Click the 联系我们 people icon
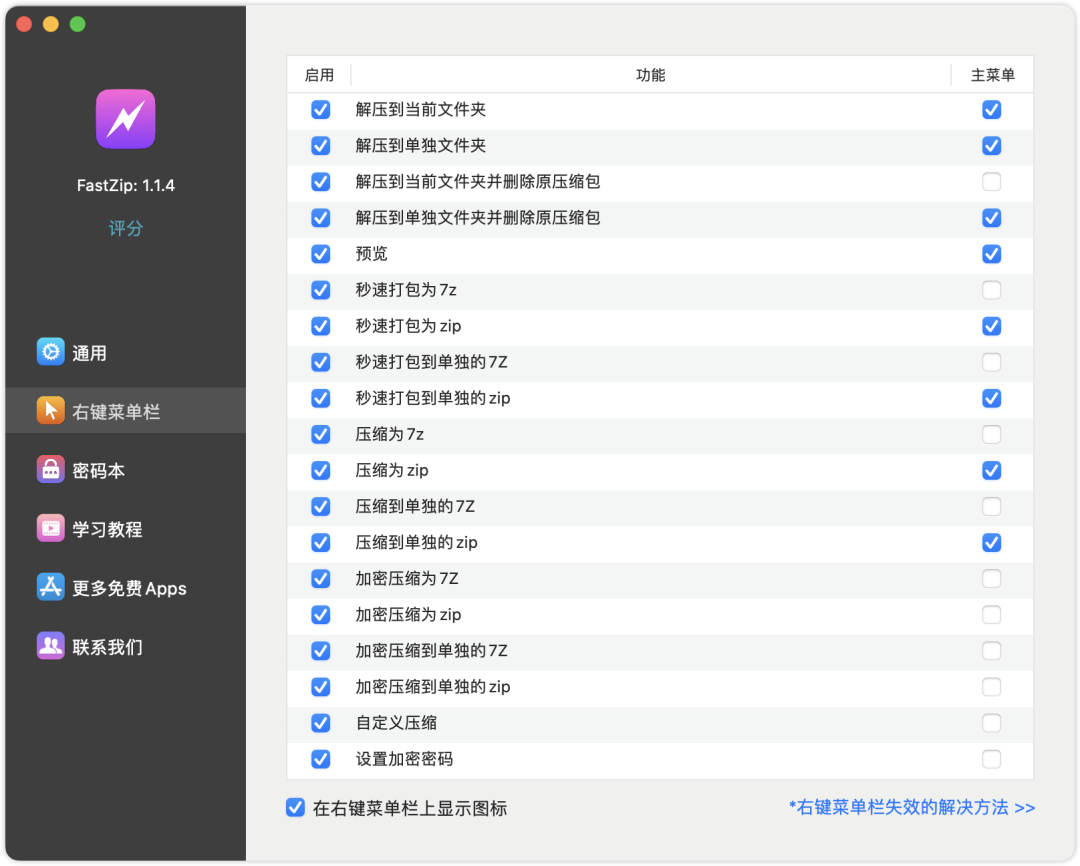 (51, 646)
